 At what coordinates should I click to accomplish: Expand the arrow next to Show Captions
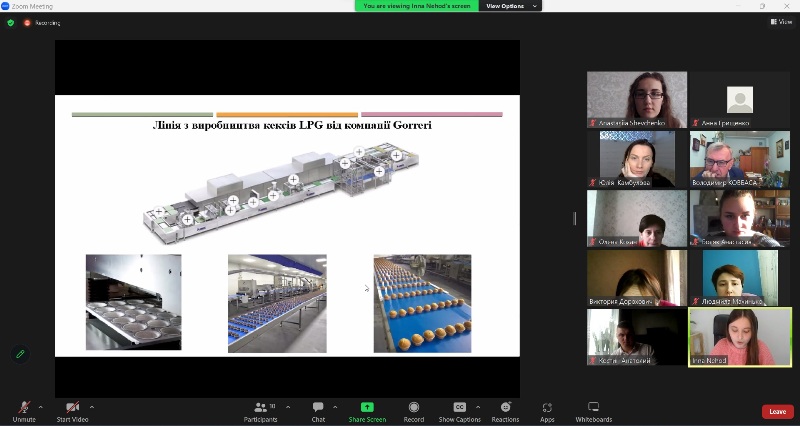pos(478,407)
